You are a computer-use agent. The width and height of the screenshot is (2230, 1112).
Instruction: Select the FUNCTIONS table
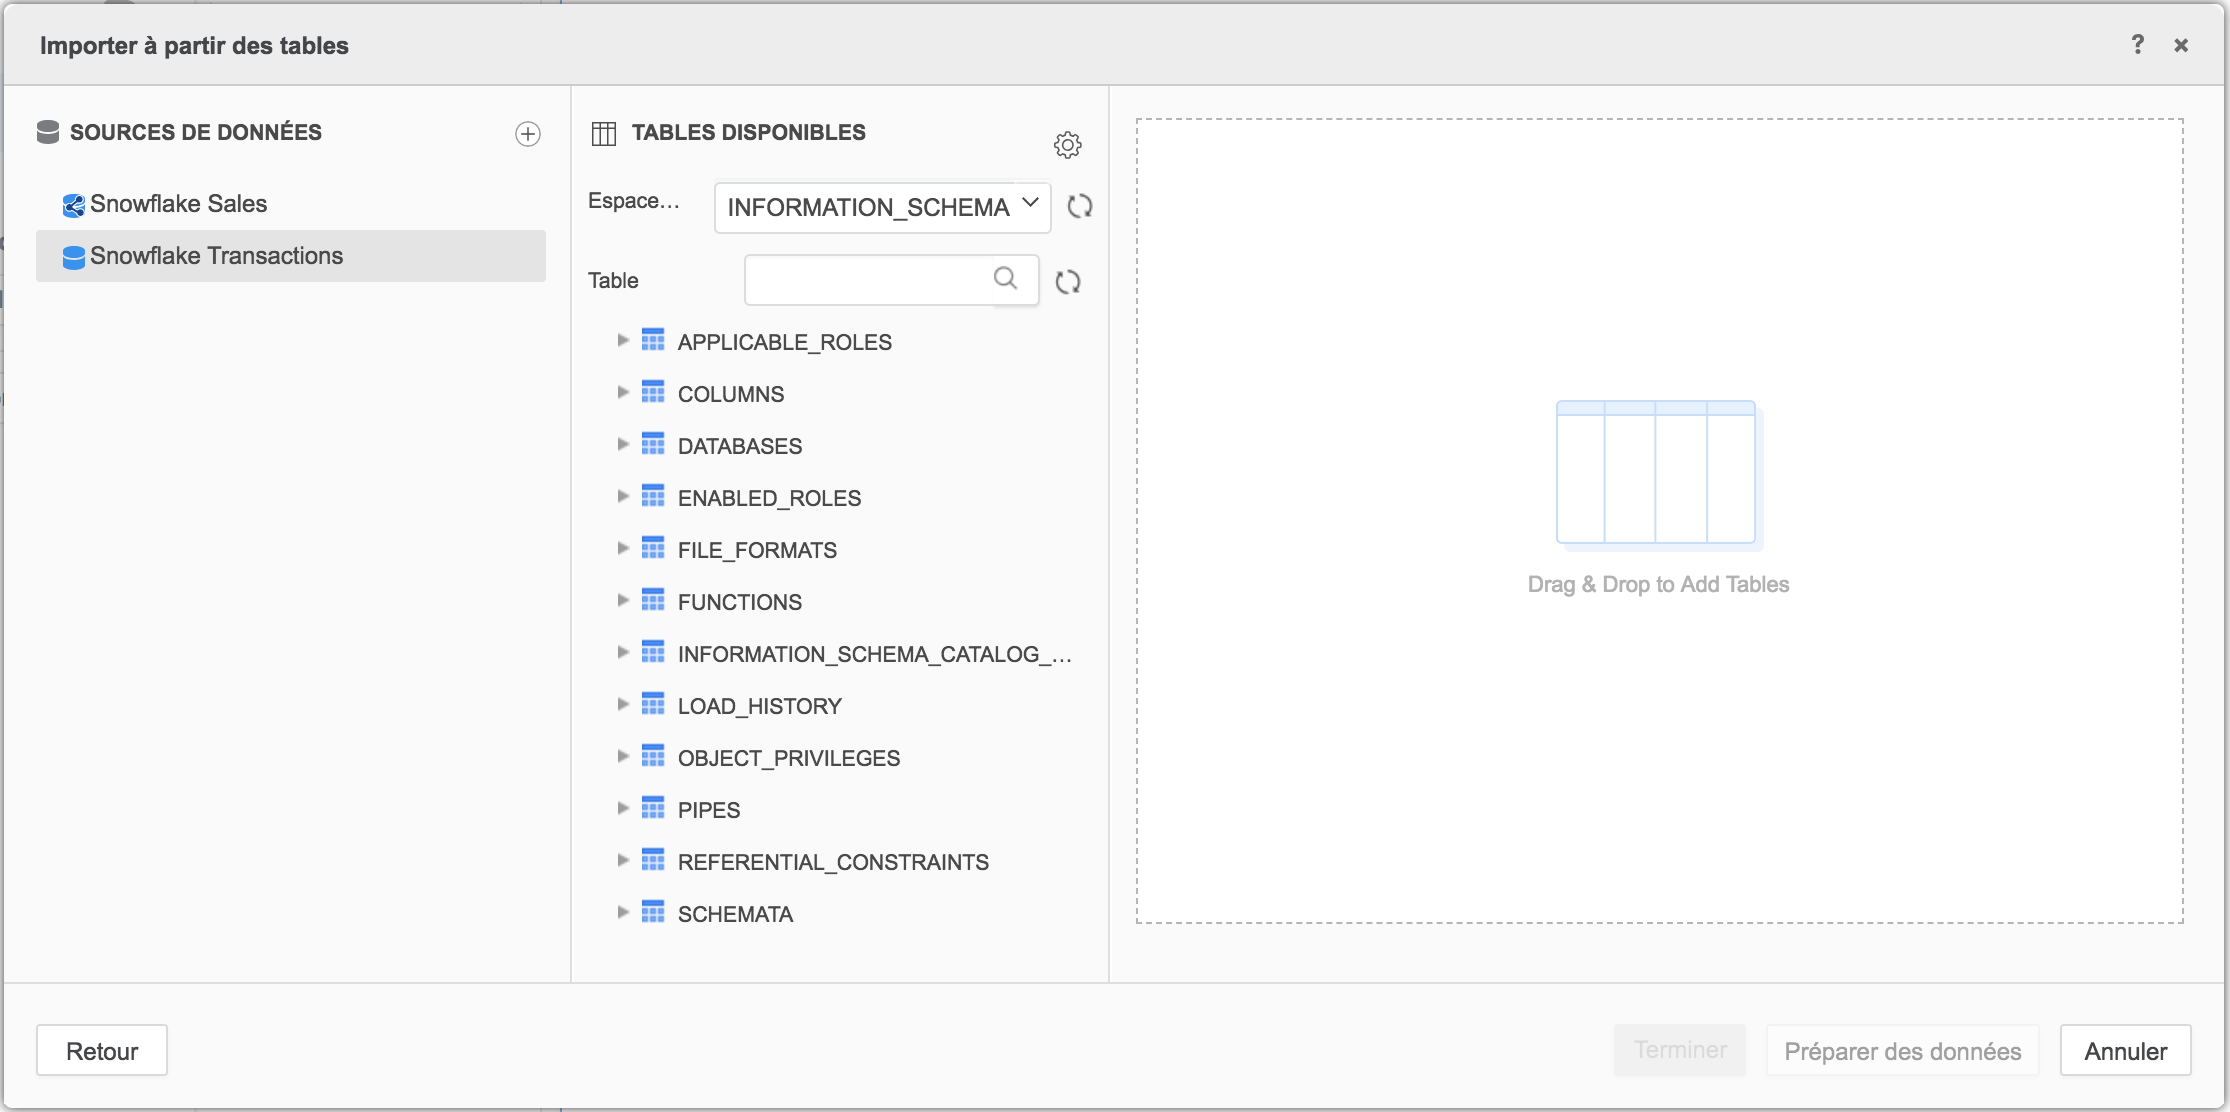tap(739, 602)
